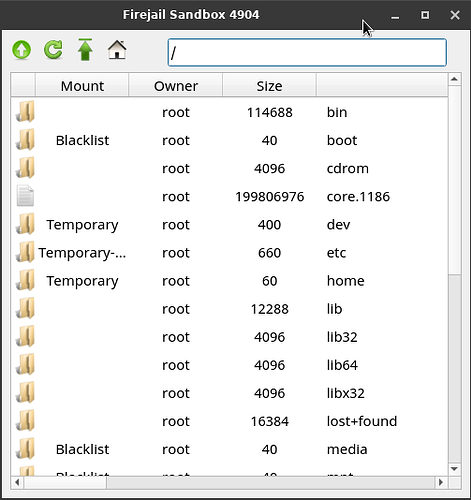
Task: Click Temporary mount label for dev
Action: click(82, 225)
